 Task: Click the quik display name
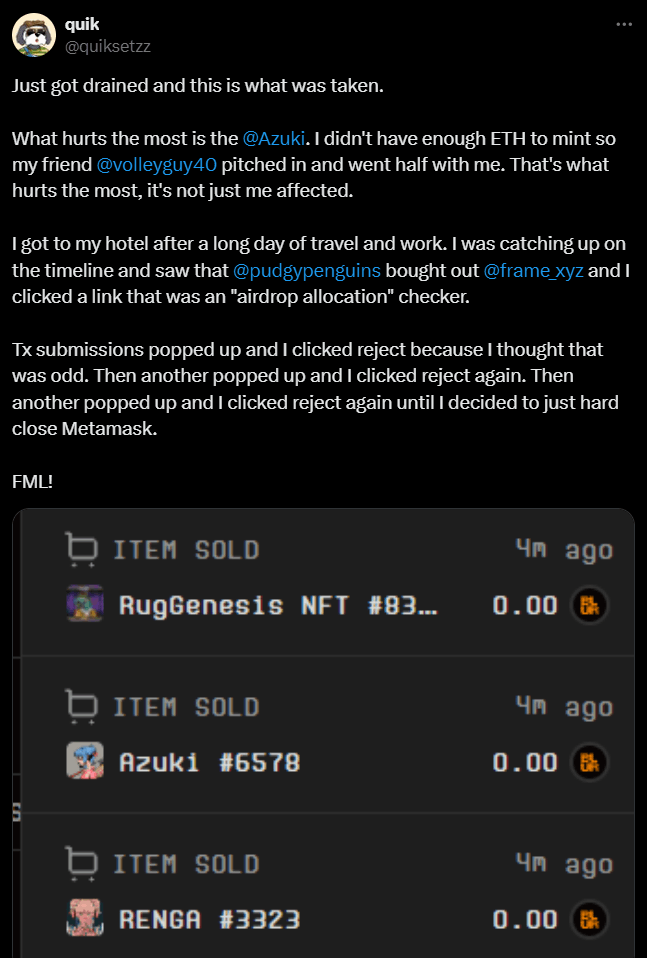coord(82,24)
